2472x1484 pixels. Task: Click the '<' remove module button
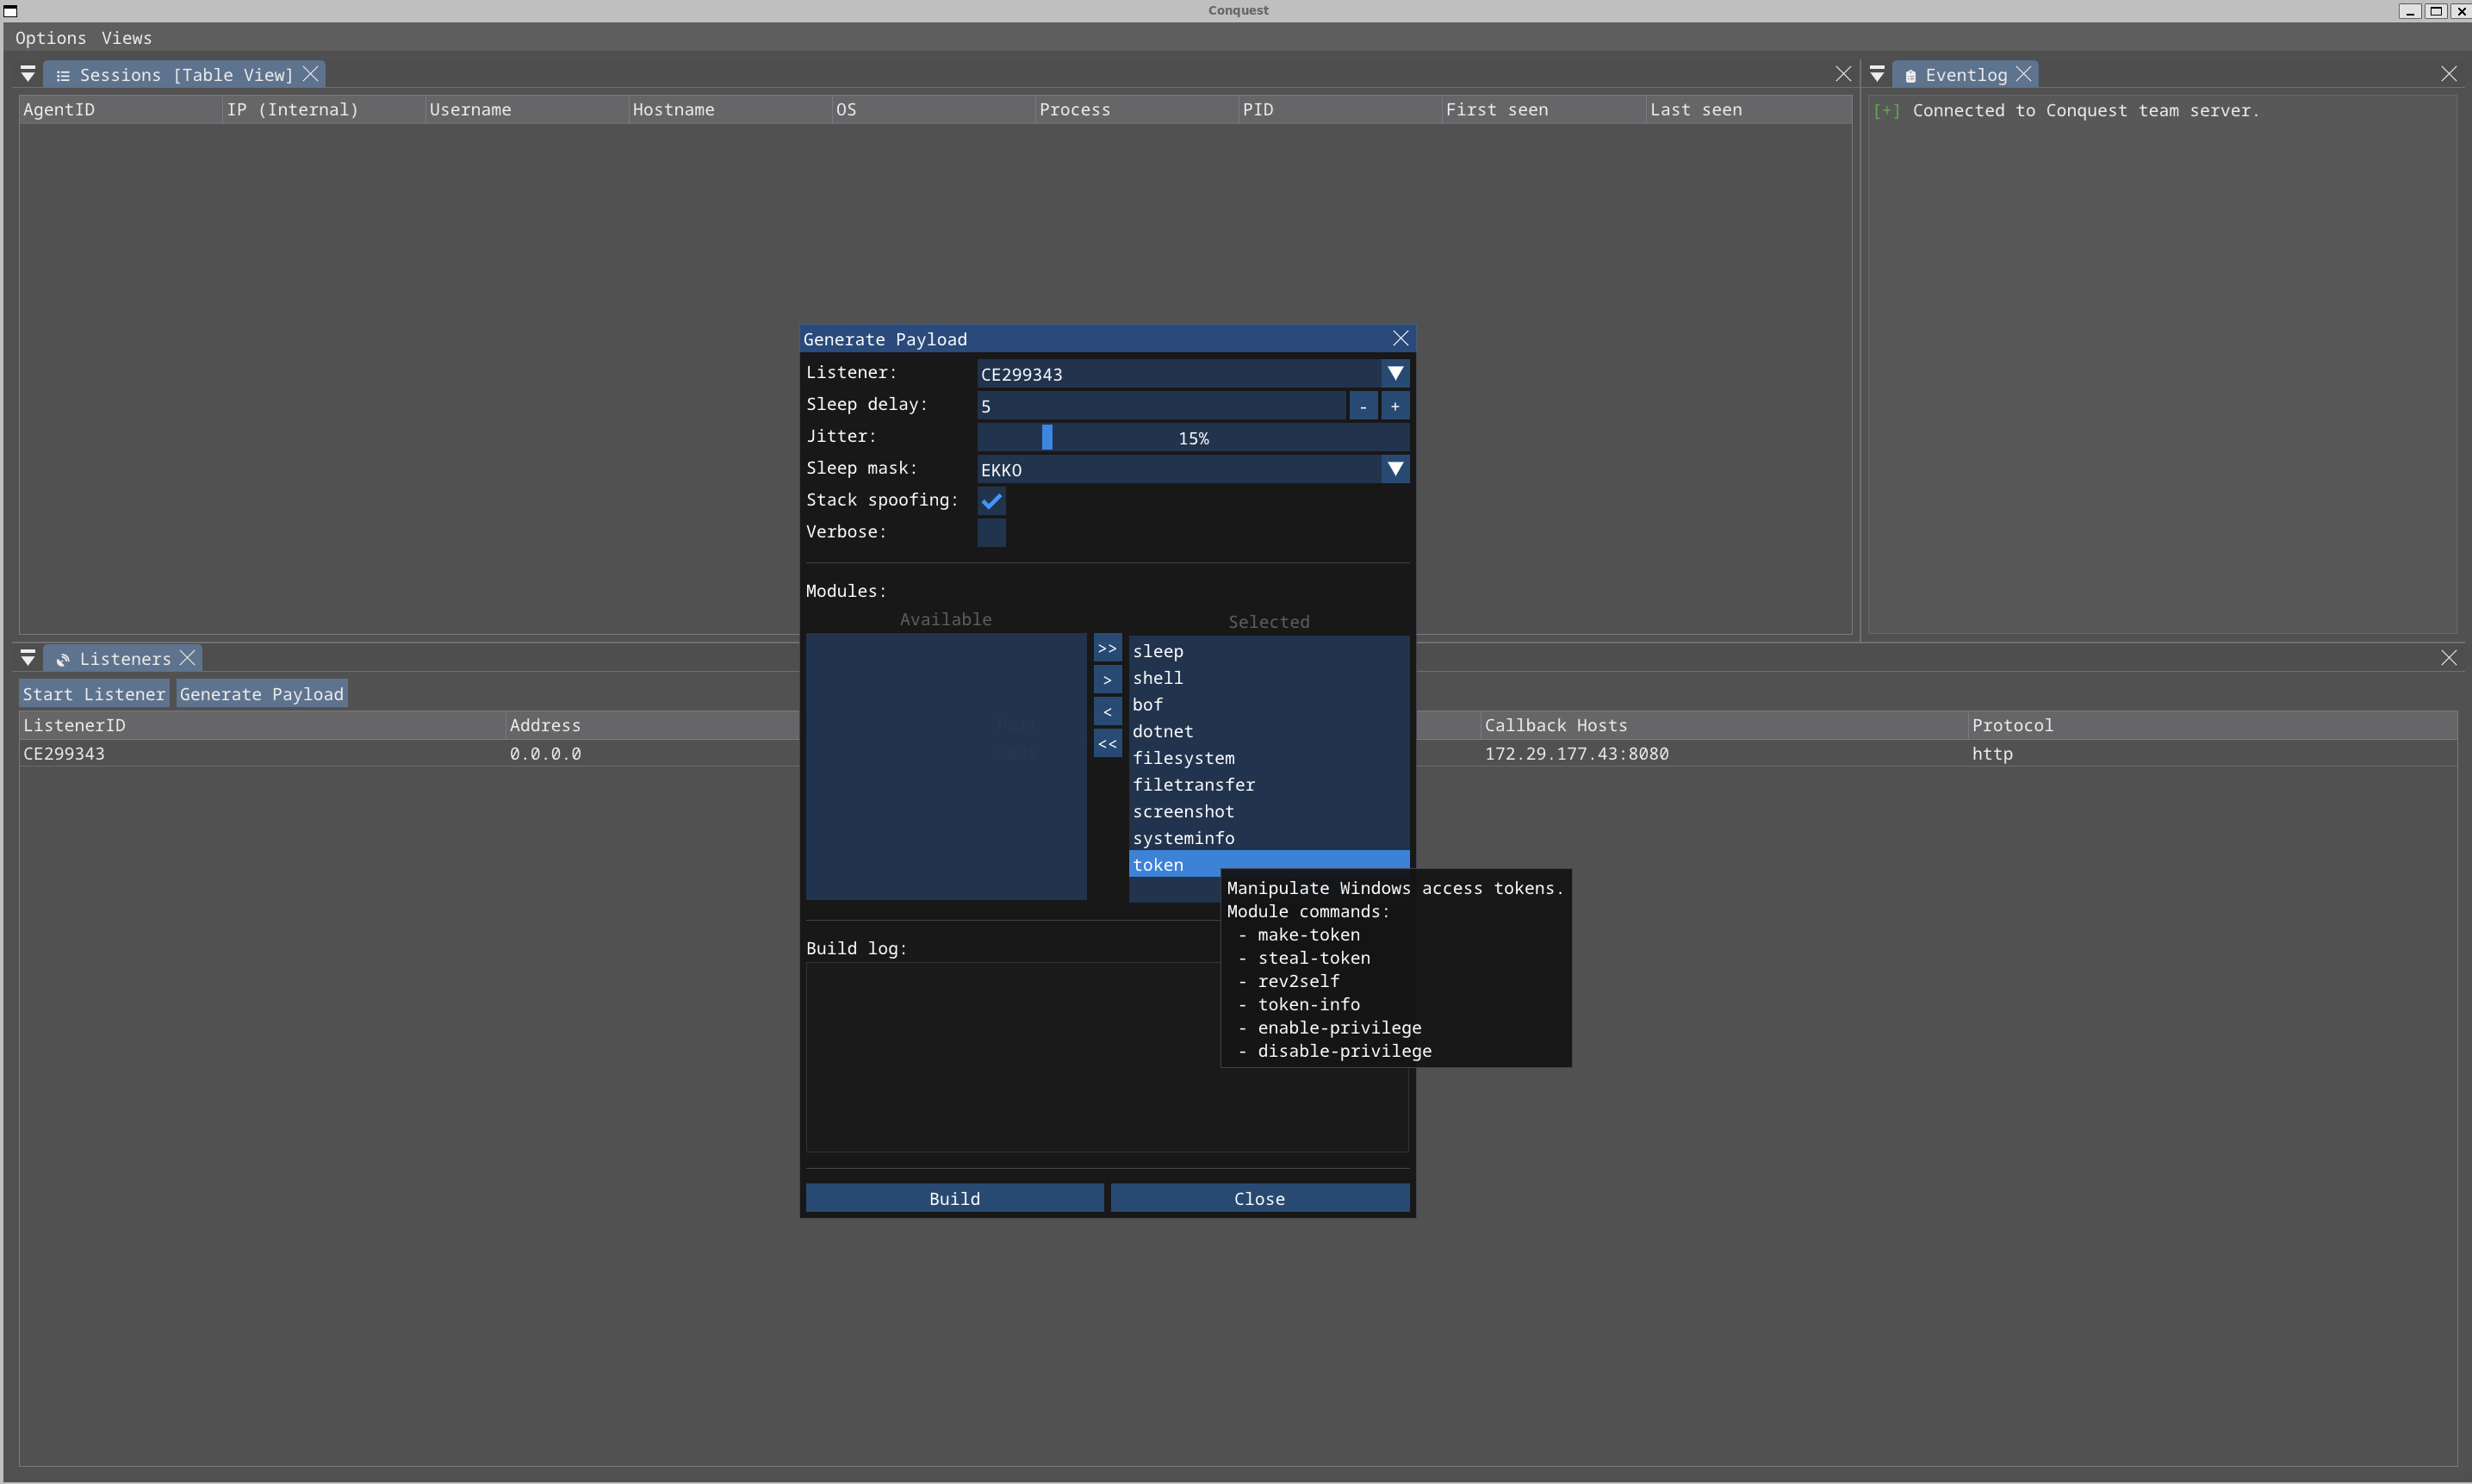pos(1107,712)
